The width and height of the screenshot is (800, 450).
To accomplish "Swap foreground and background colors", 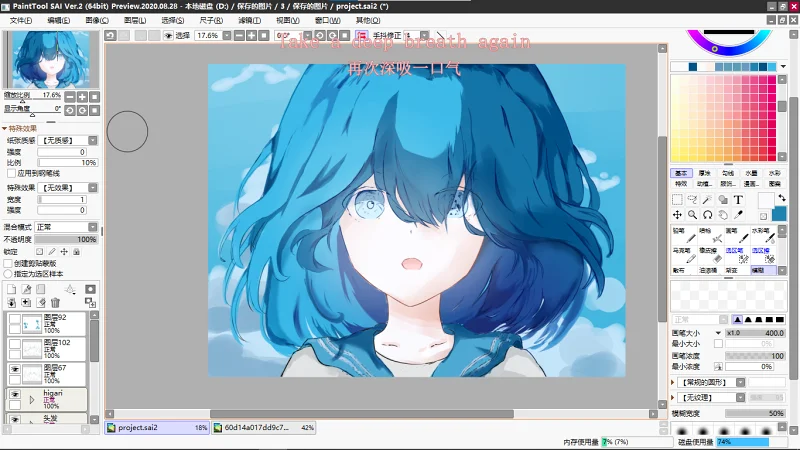I will click(782, 197).
